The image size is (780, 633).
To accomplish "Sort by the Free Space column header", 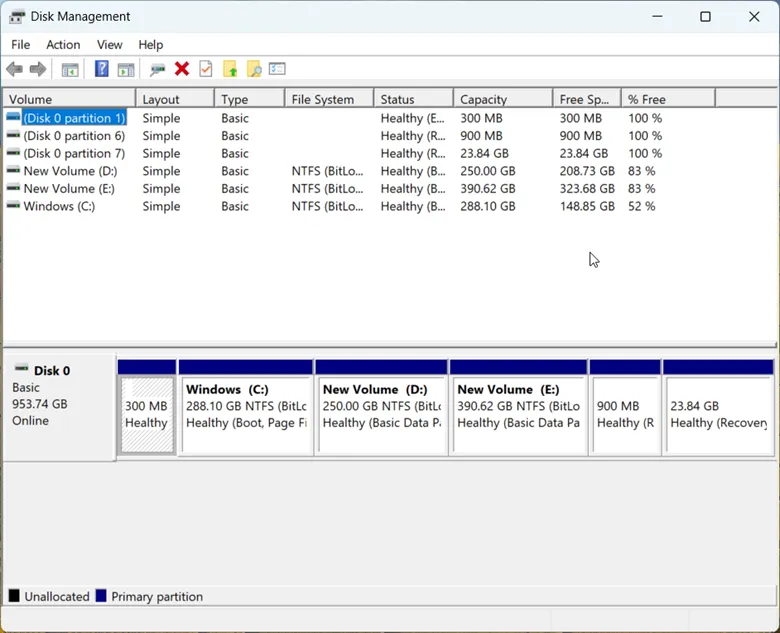I will coord(587,99).
